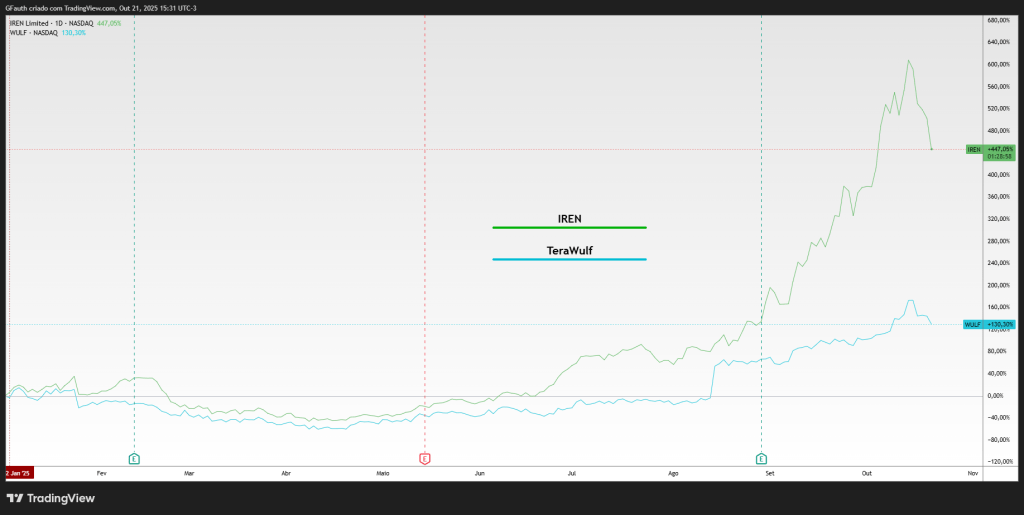The width and height of the screenshot is (1024, 515).
Task: Click the green line under IREN text
Action: 569,228
